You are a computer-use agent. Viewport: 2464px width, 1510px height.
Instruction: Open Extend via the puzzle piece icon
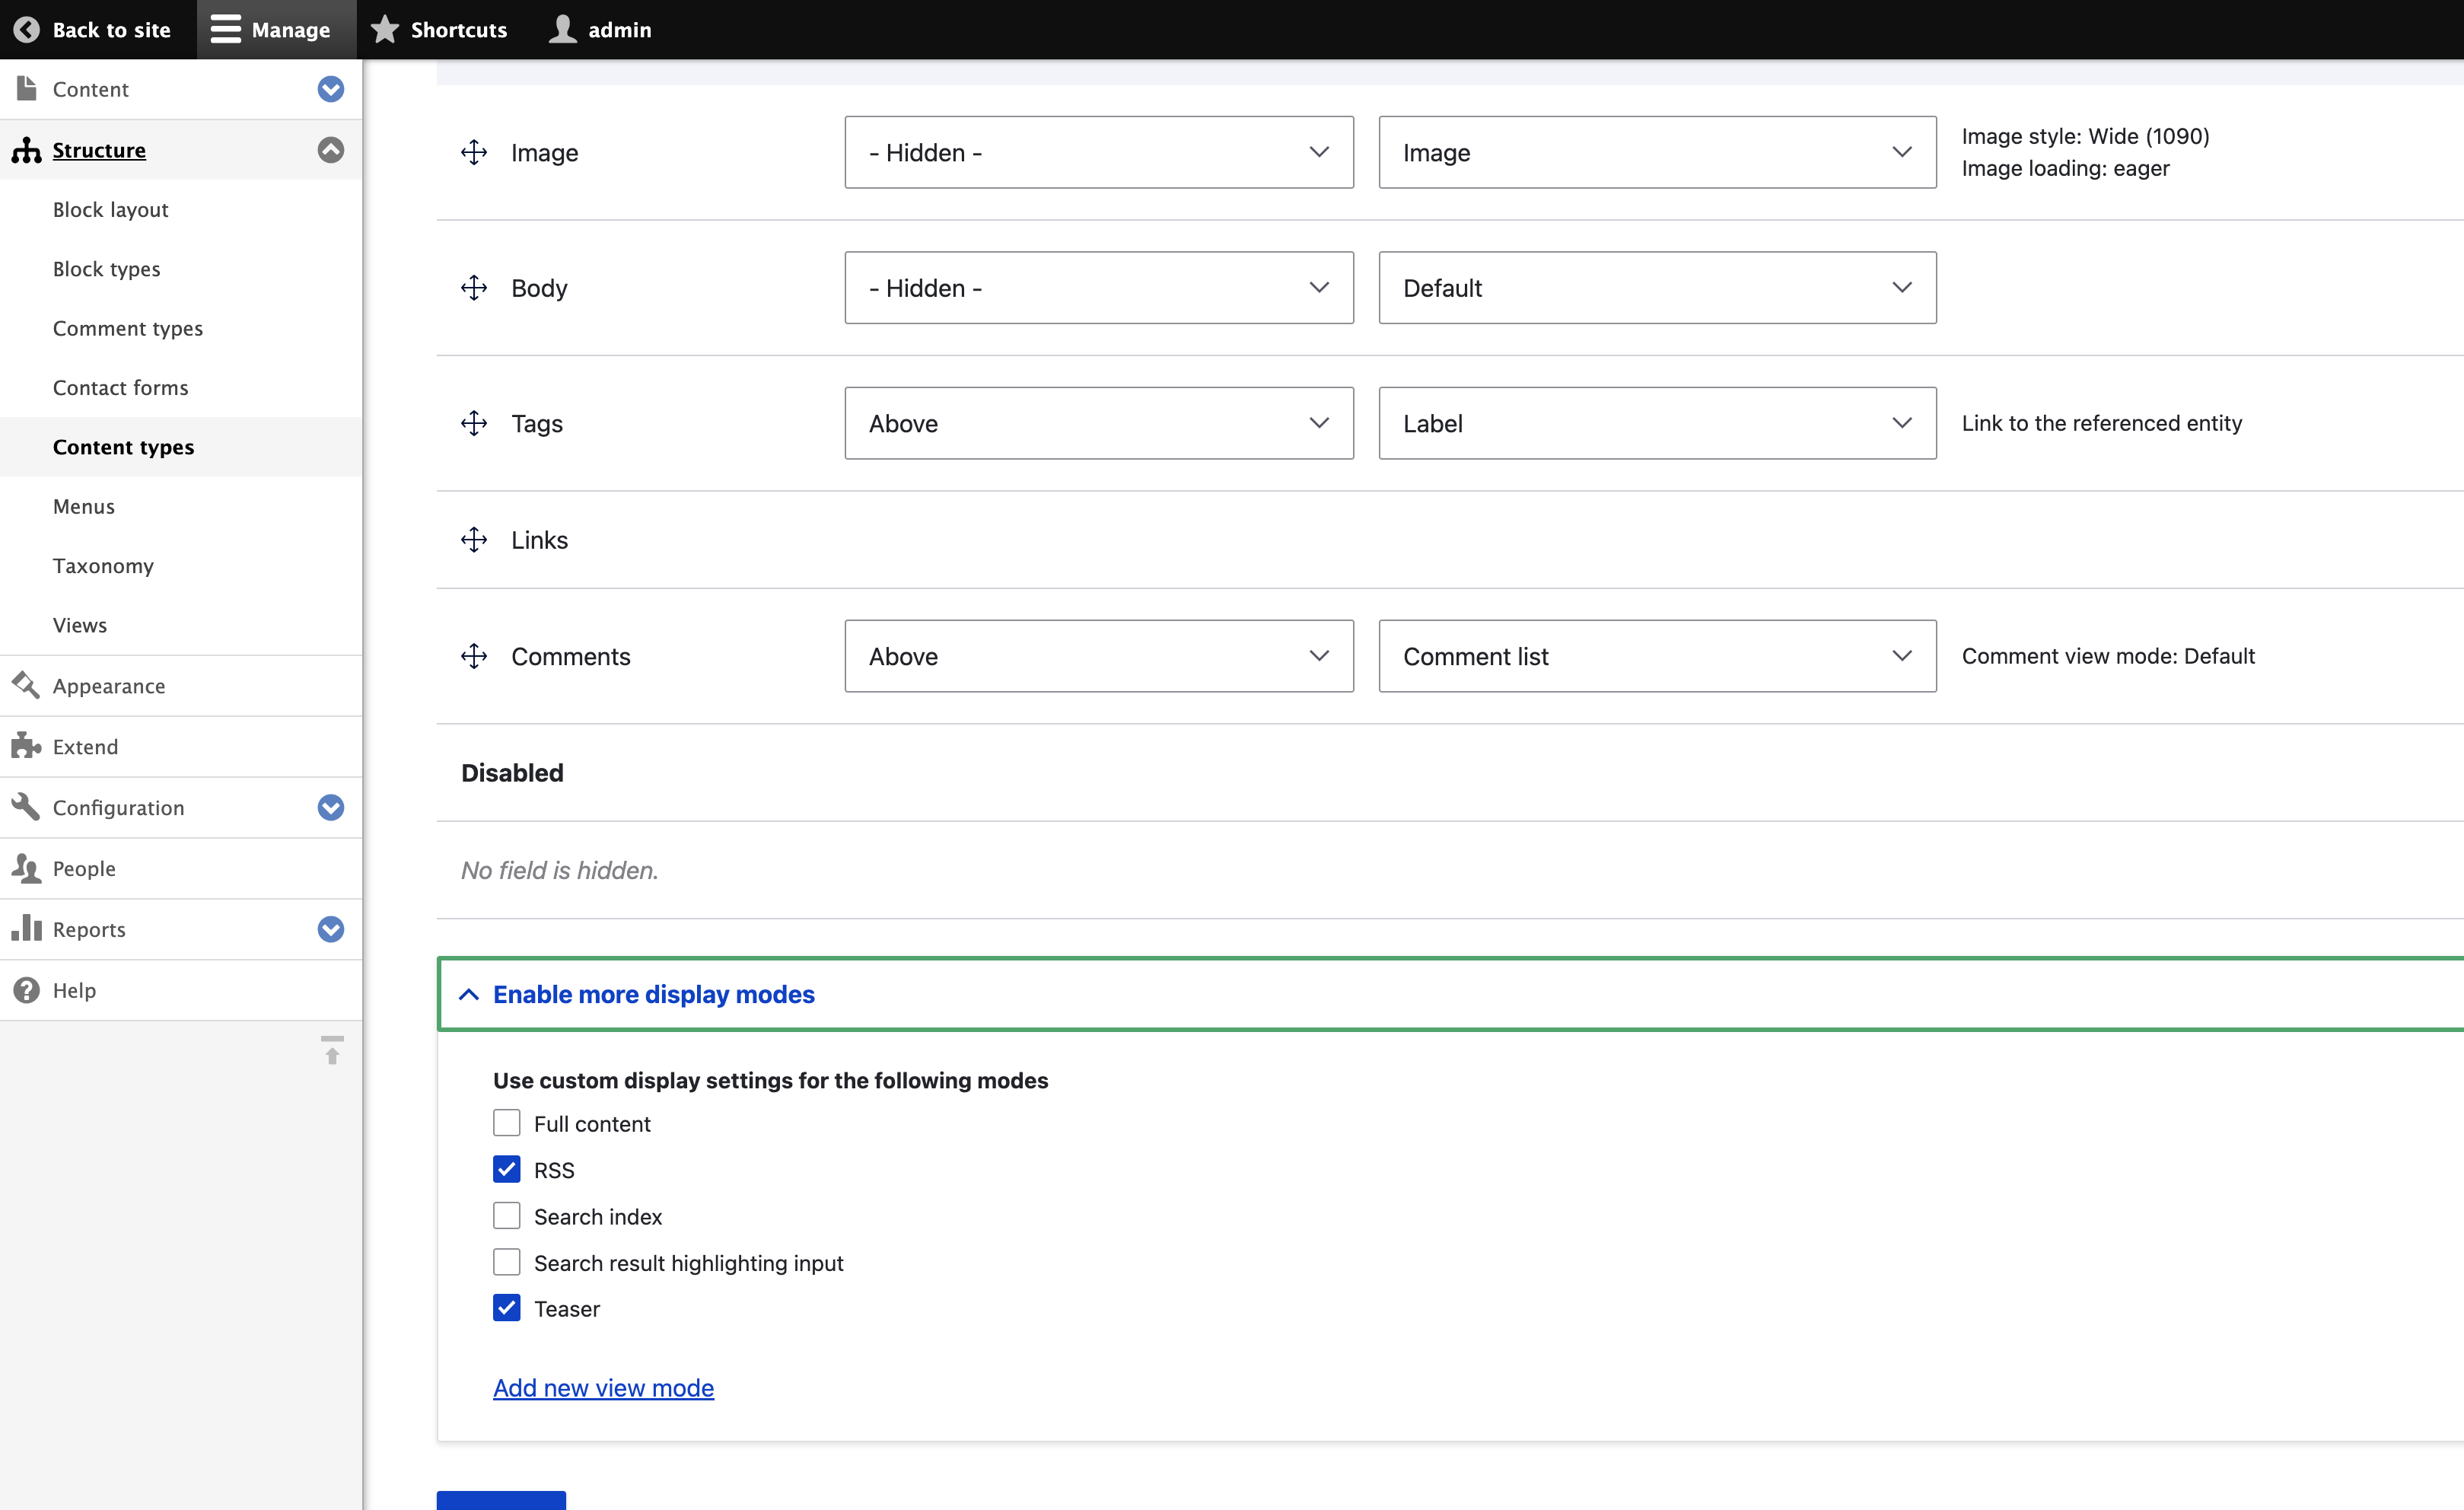[26, 746]
